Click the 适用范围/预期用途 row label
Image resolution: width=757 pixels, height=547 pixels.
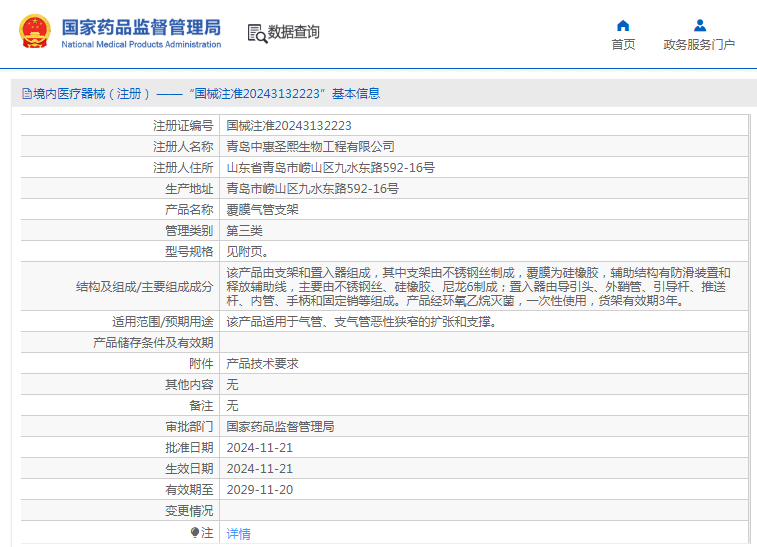tap(163, 322)
